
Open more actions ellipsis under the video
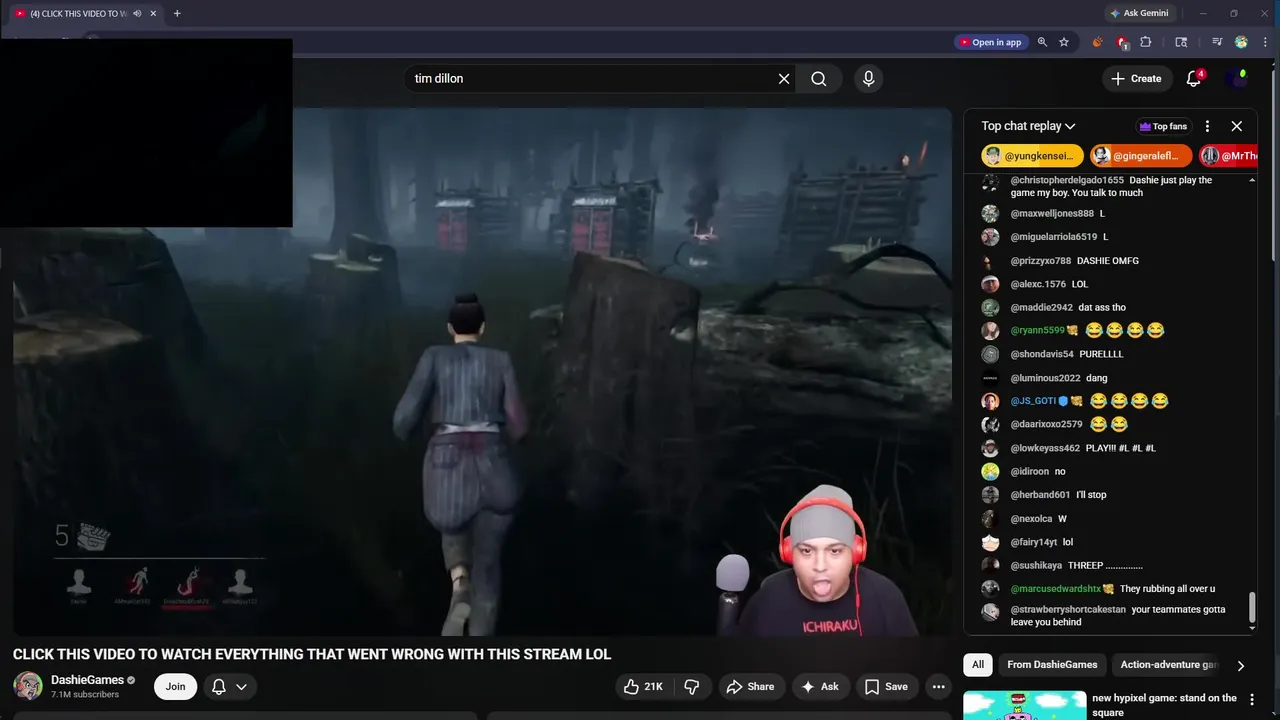938,686
